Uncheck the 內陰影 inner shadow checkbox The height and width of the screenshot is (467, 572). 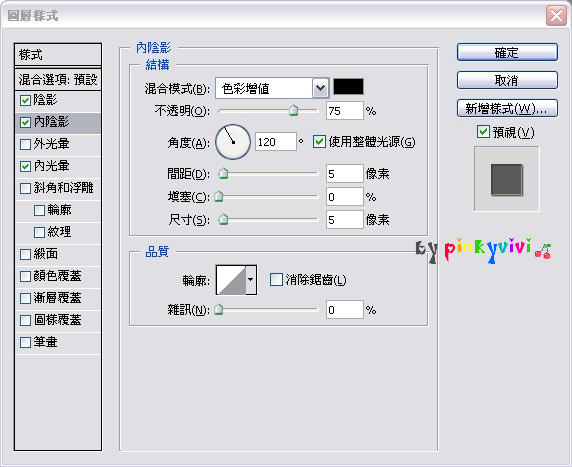(25, 122)
